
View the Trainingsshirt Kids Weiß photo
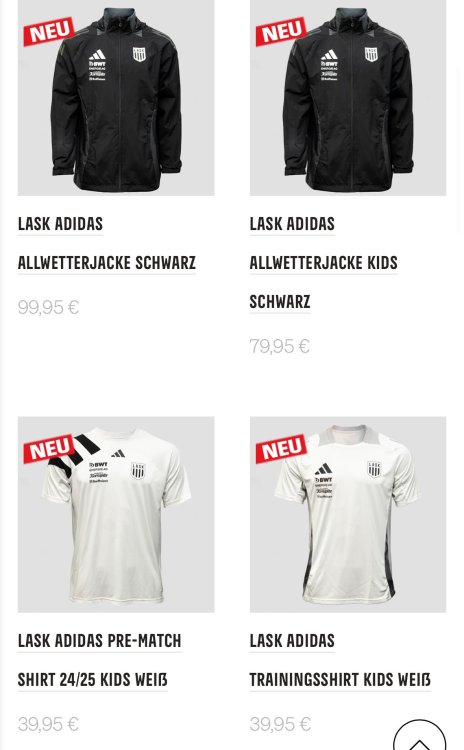(348, 514)
